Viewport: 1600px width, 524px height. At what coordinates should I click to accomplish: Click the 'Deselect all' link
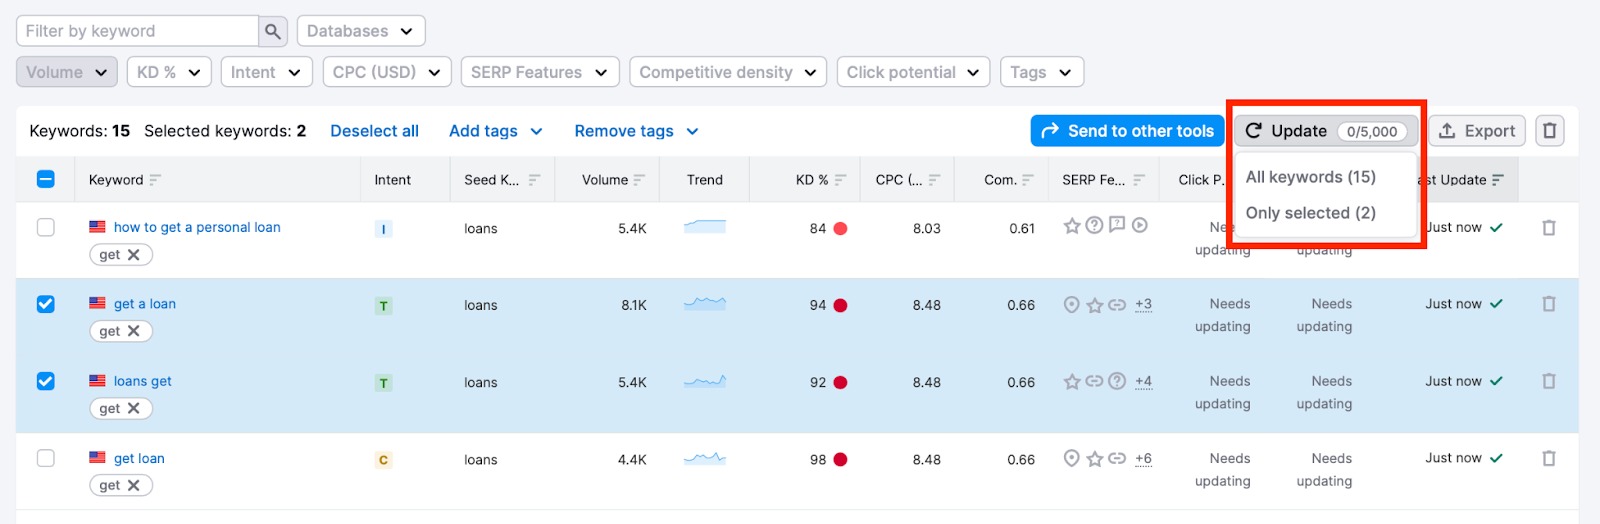click(374, 131)
